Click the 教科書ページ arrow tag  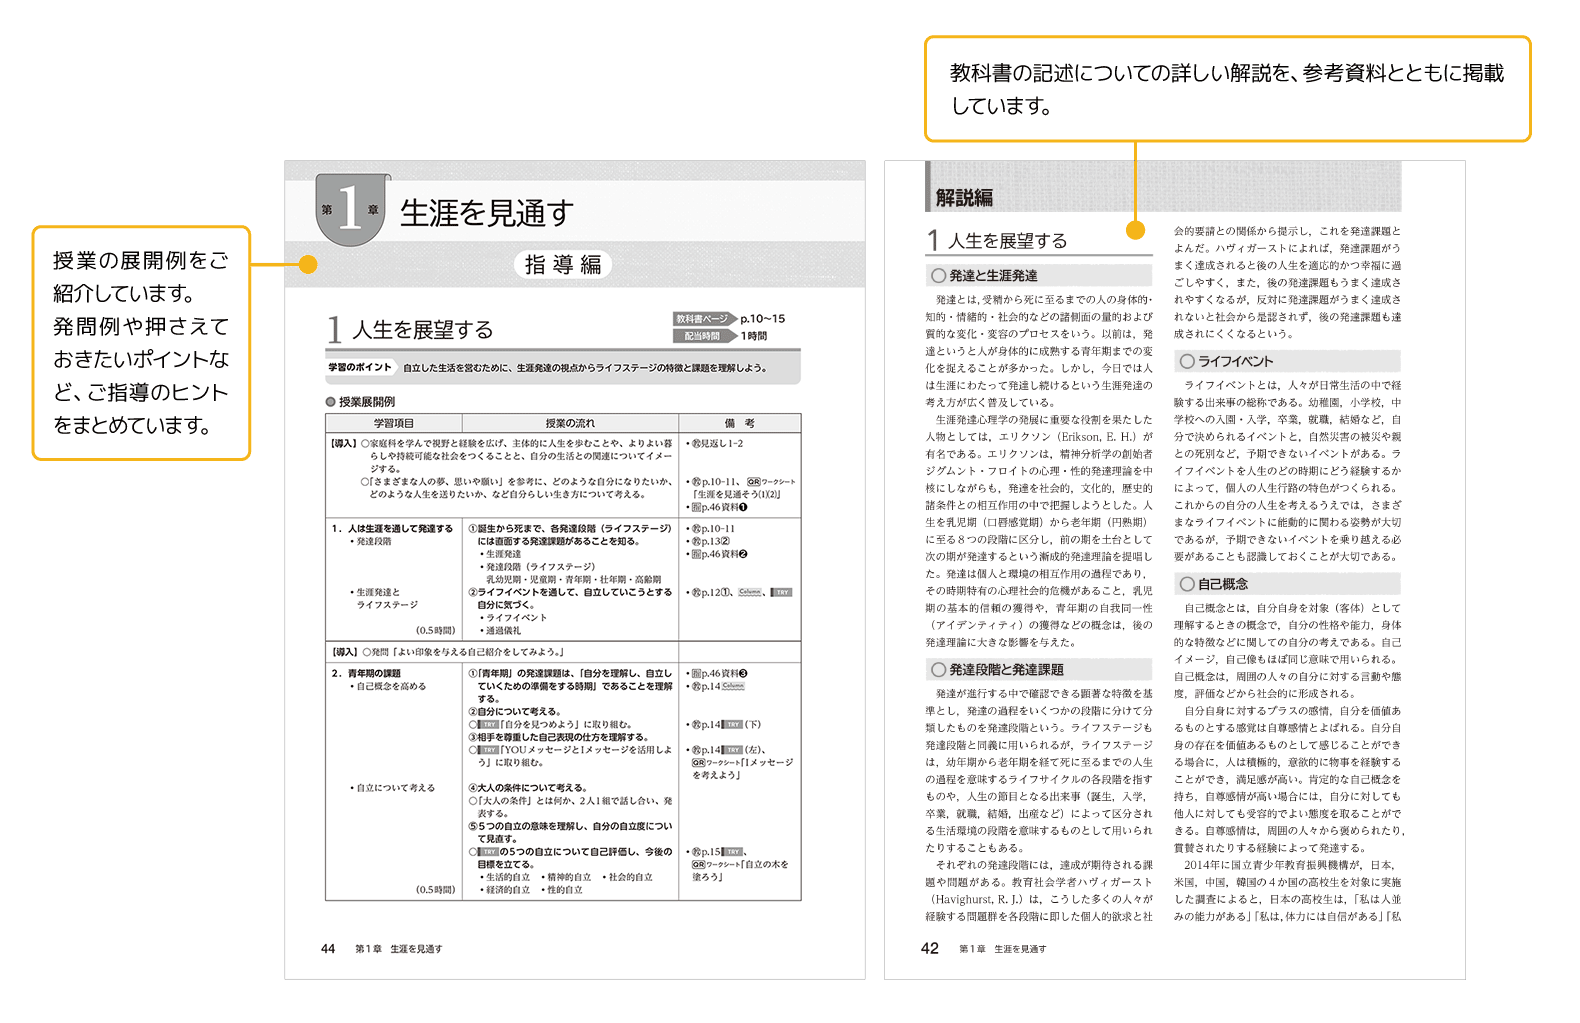coord(704,319)
